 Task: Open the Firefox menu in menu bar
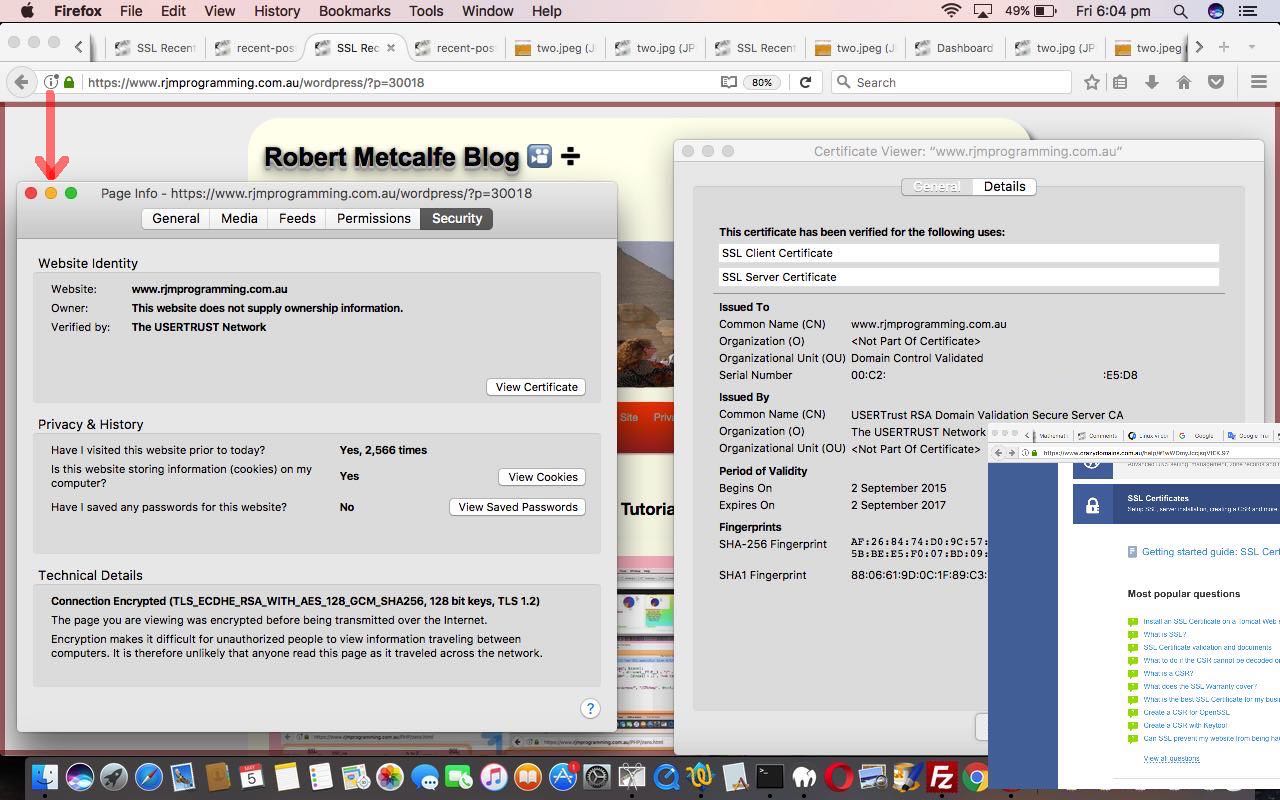coord(77,11)
